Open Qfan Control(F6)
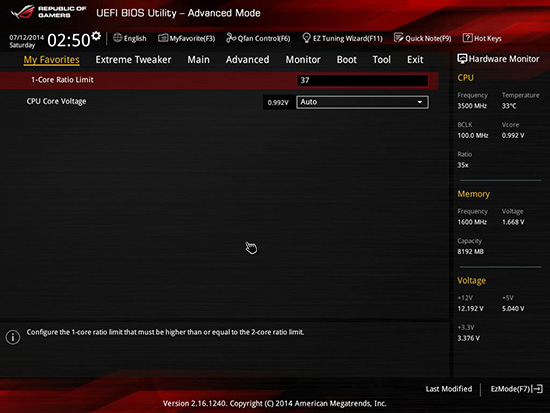Image resolution: width=550 pixels, height=413 pixels. 264,38
